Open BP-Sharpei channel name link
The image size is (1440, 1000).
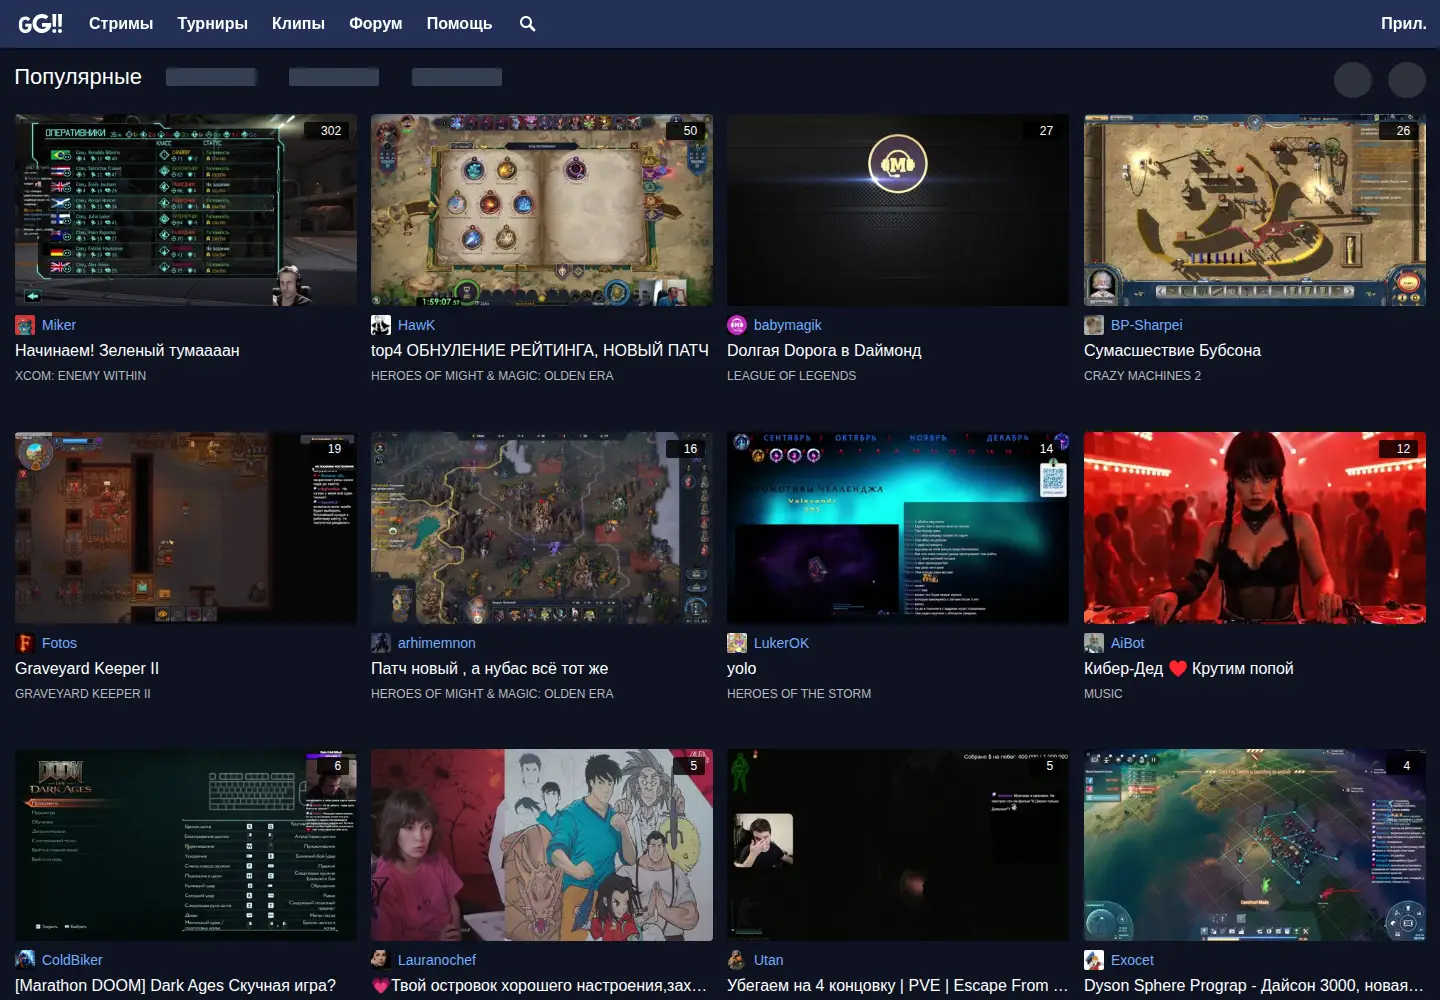coord(1147,325)
